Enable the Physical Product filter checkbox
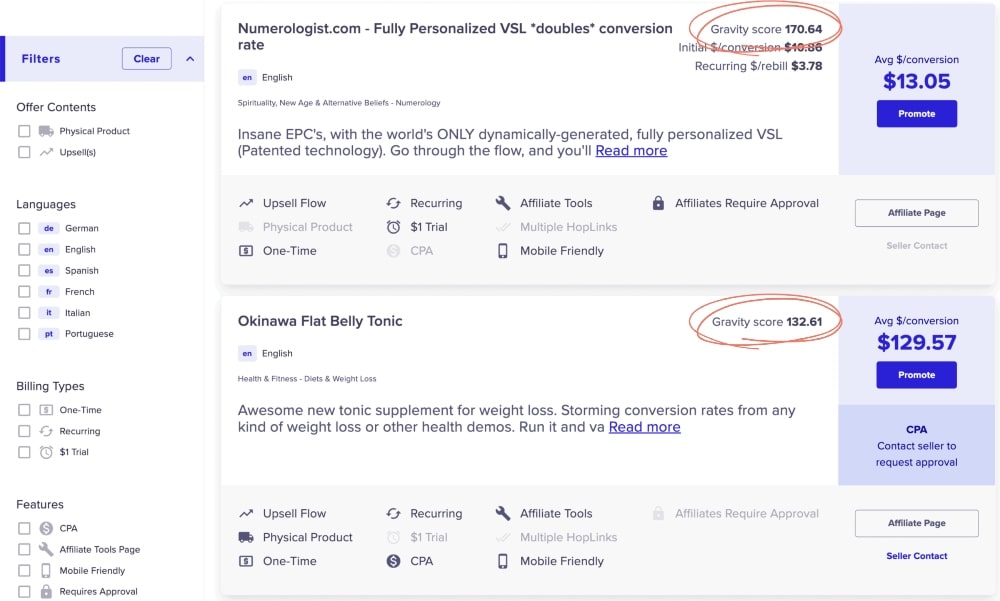This screenshot has height=601, width=1000. coord(24,131)
